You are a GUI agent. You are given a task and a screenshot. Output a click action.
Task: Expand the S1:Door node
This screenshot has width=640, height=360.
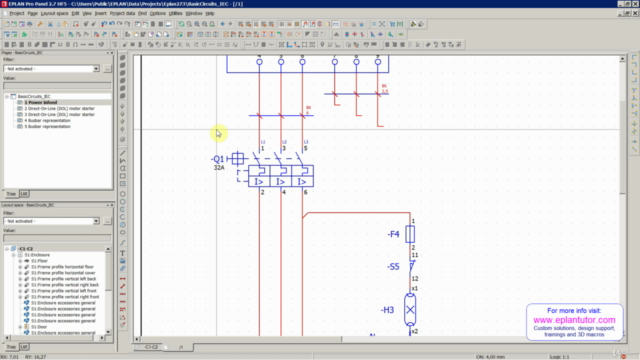pos(20,327)
